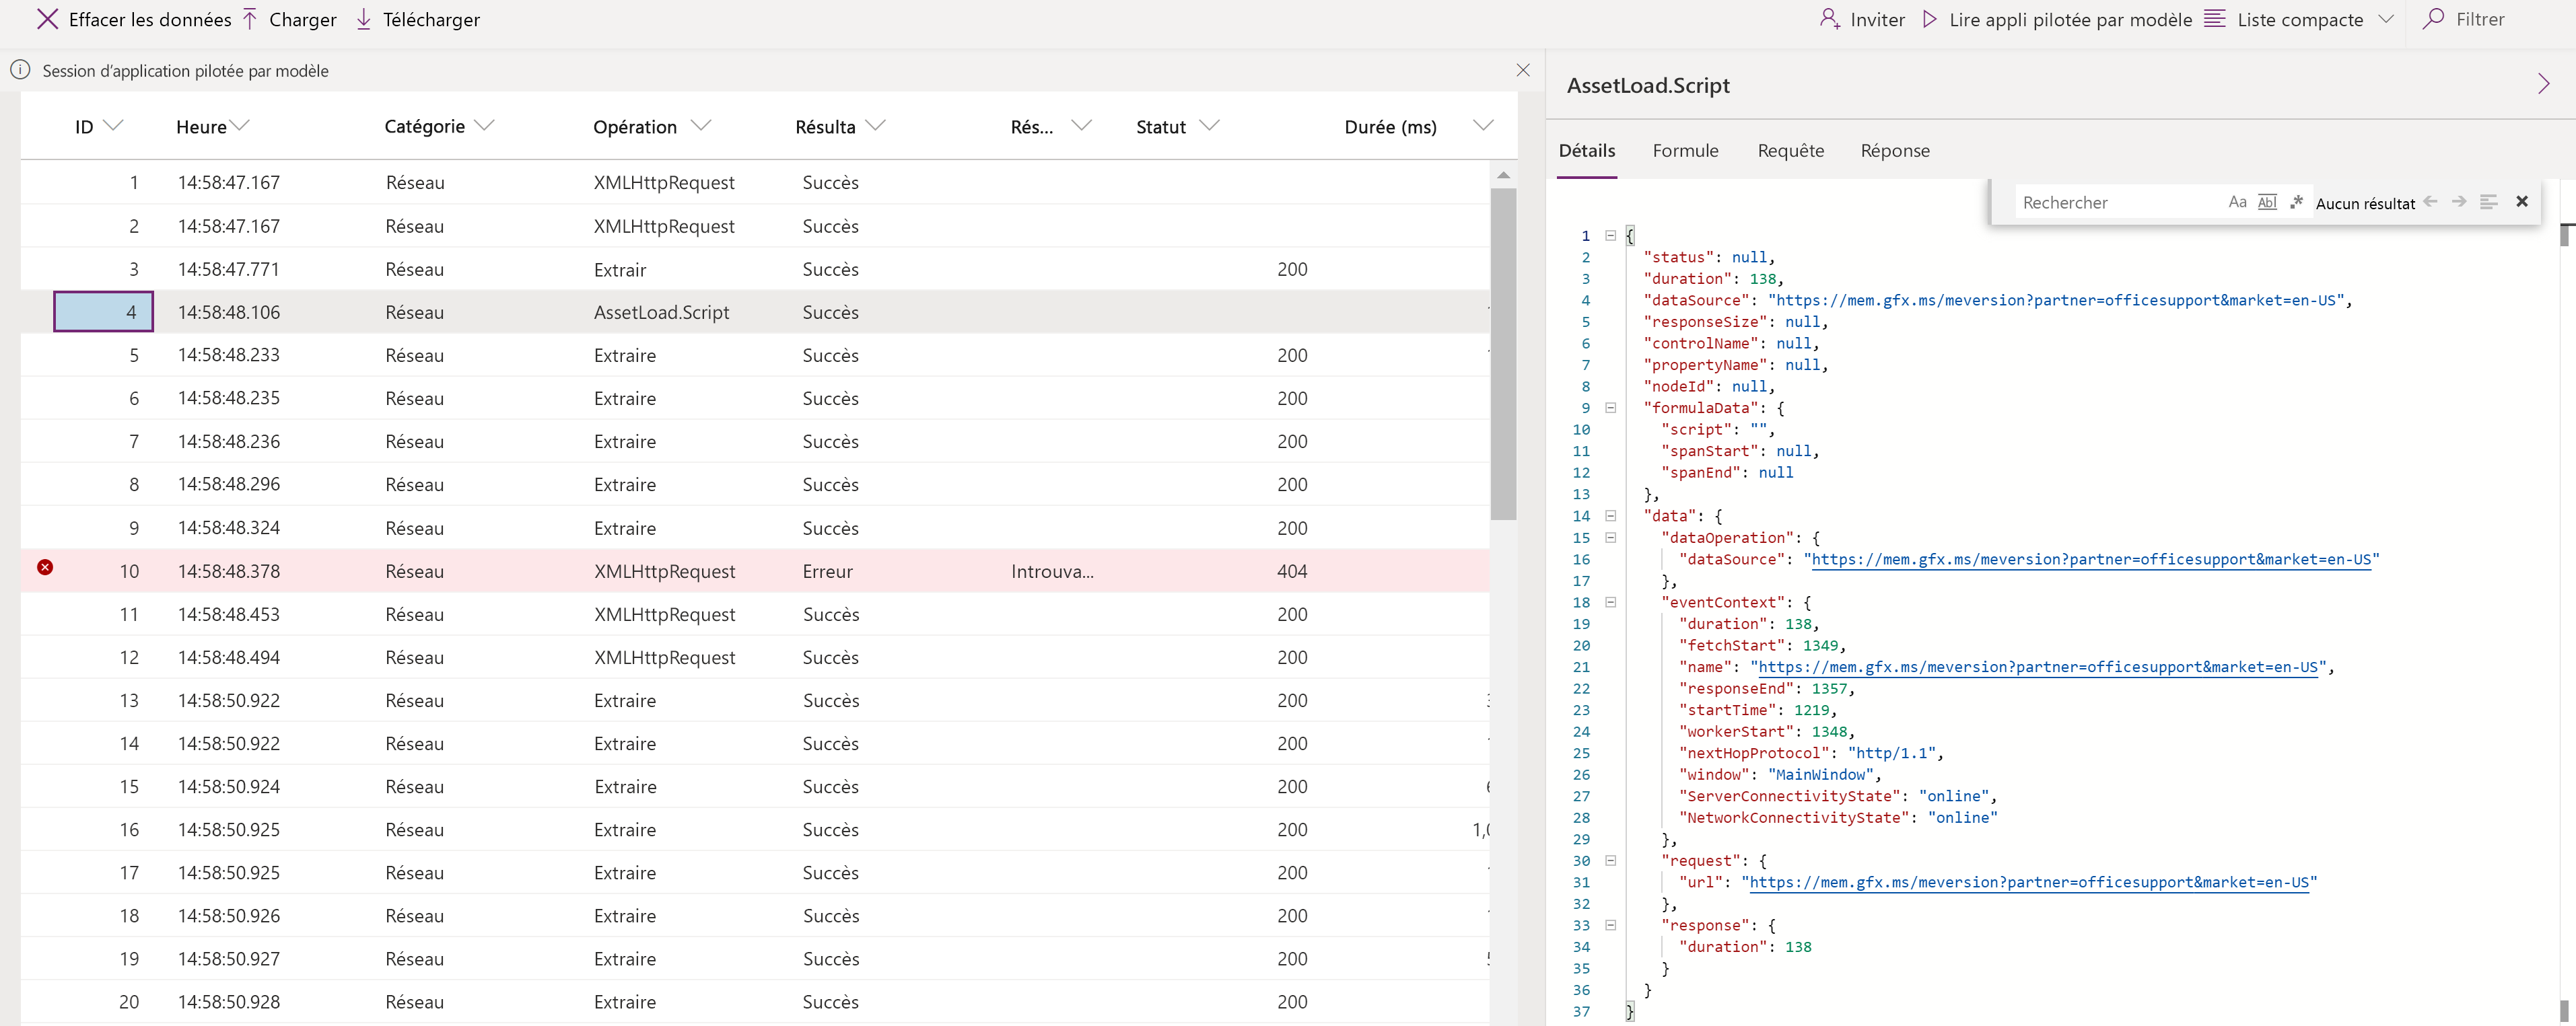Screen dimensions: 2576x1026
Task: Open the Liste compacte dropdown
Action: click(x=2386, y=19)
